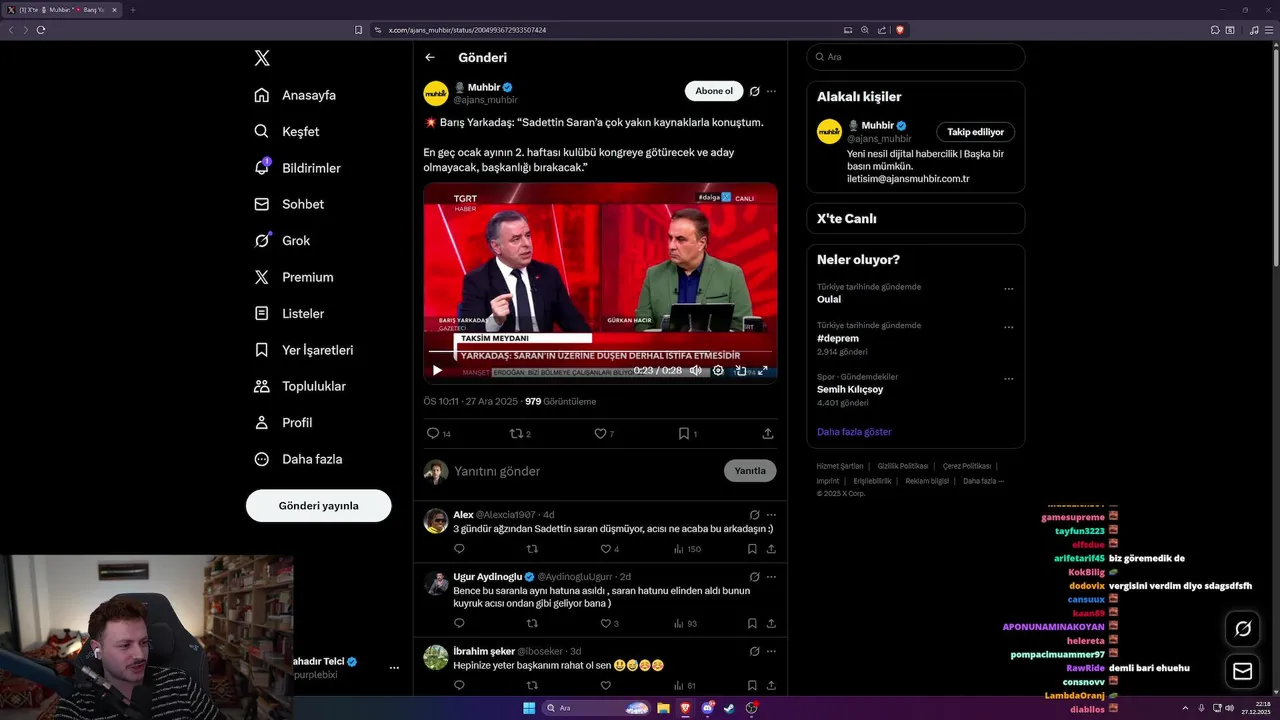The image size is (1280, 720).
Task: Mute the video volume
Action: (x=696, y=370)
